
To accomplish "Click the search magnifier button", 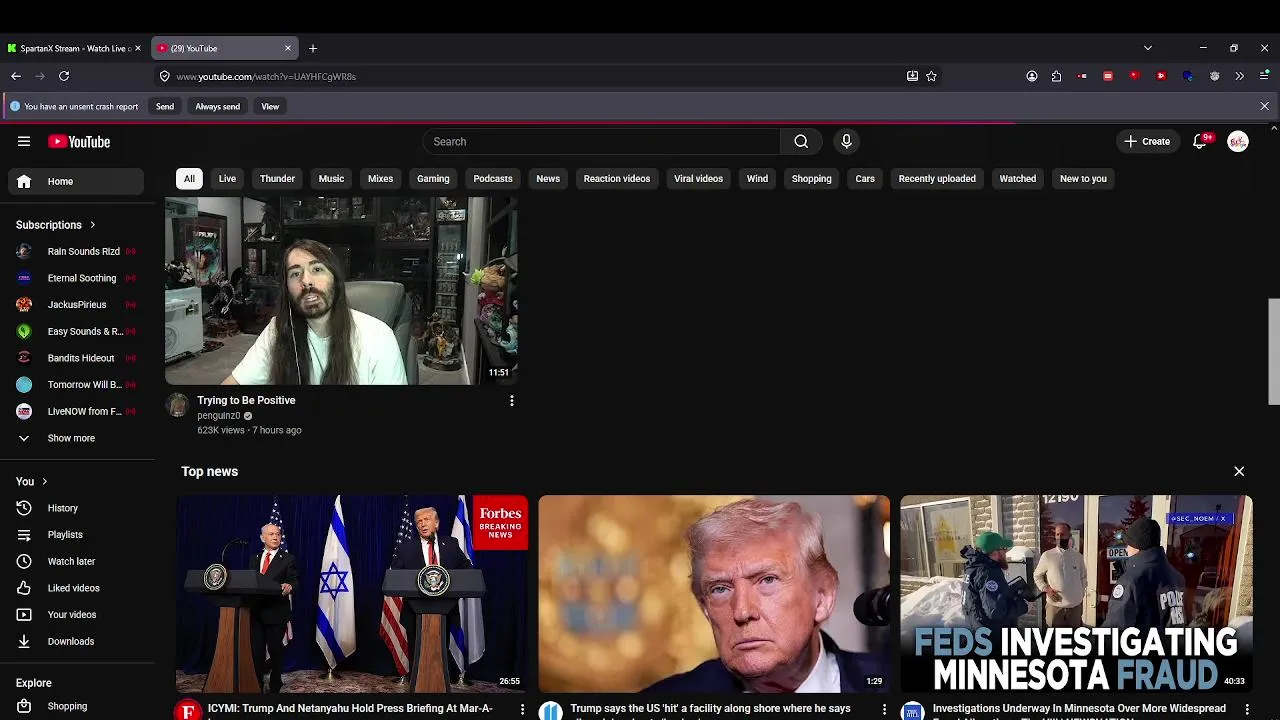I will coord(801,142).
